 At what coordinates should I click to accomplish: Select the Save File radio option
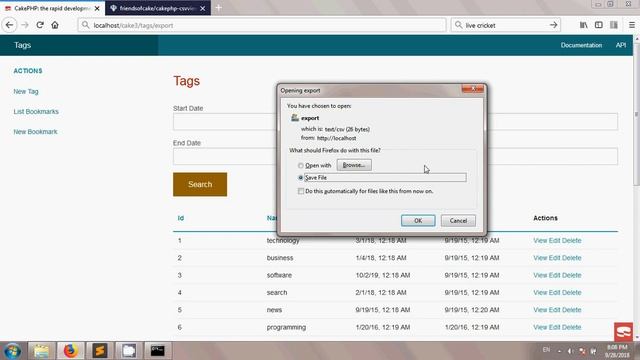(301, 178)
